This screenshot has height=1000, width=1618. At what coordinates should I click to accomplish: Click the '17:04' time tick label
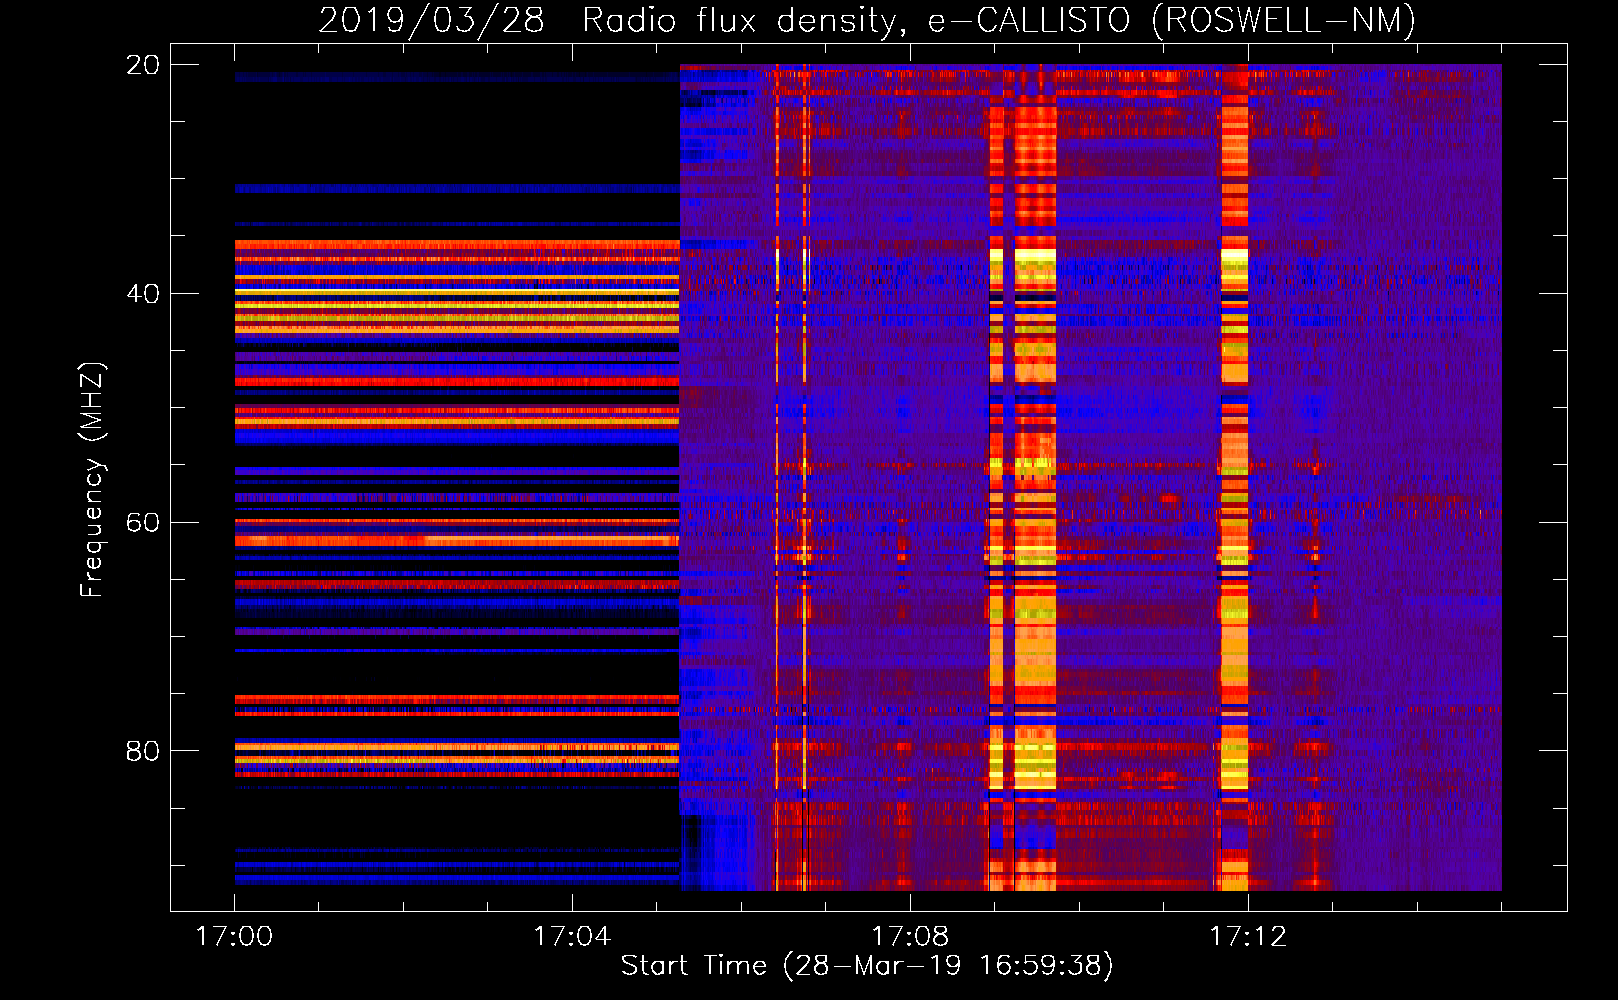572,937
